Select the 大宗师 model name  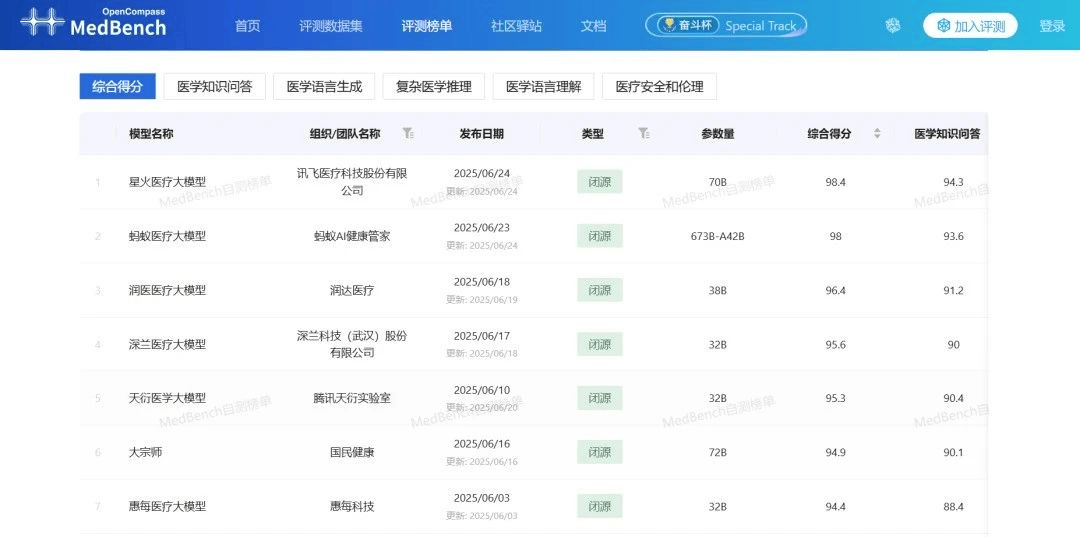(x=145, y=452)
